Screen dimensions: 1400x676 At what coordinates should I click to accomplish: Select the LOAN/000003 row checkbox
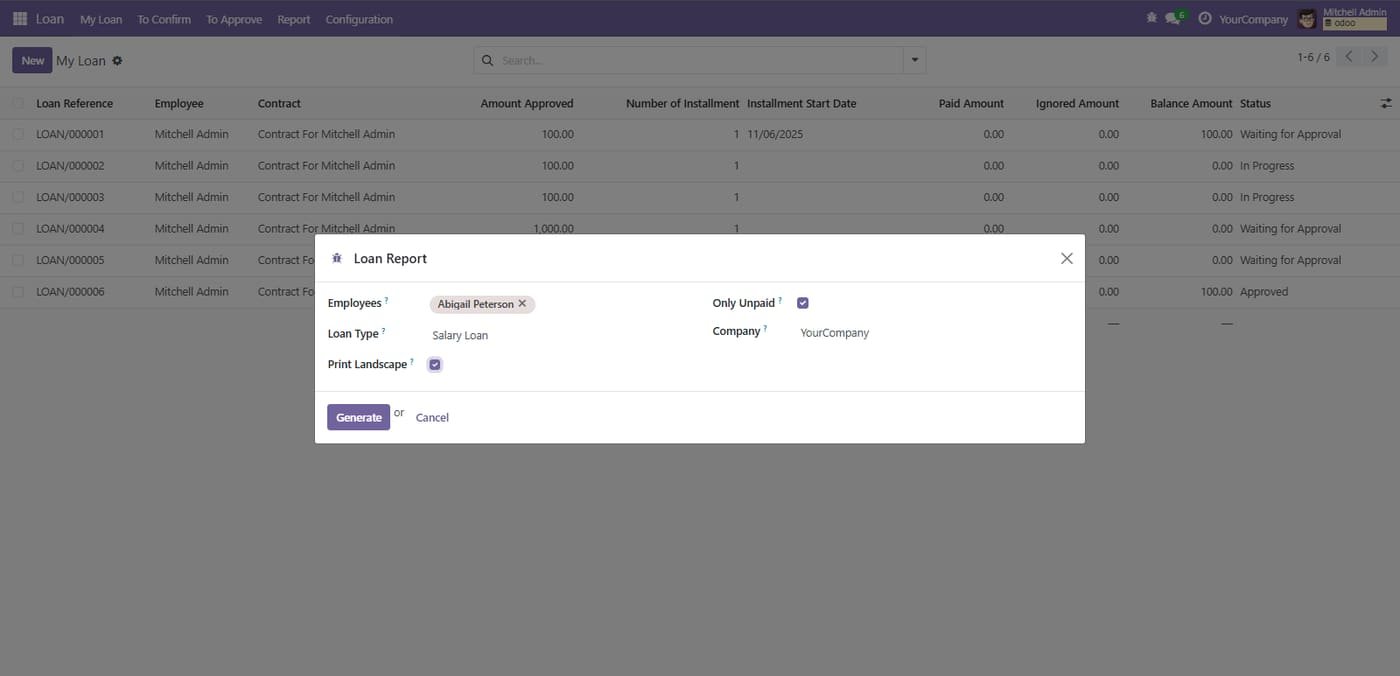(19, 197)
